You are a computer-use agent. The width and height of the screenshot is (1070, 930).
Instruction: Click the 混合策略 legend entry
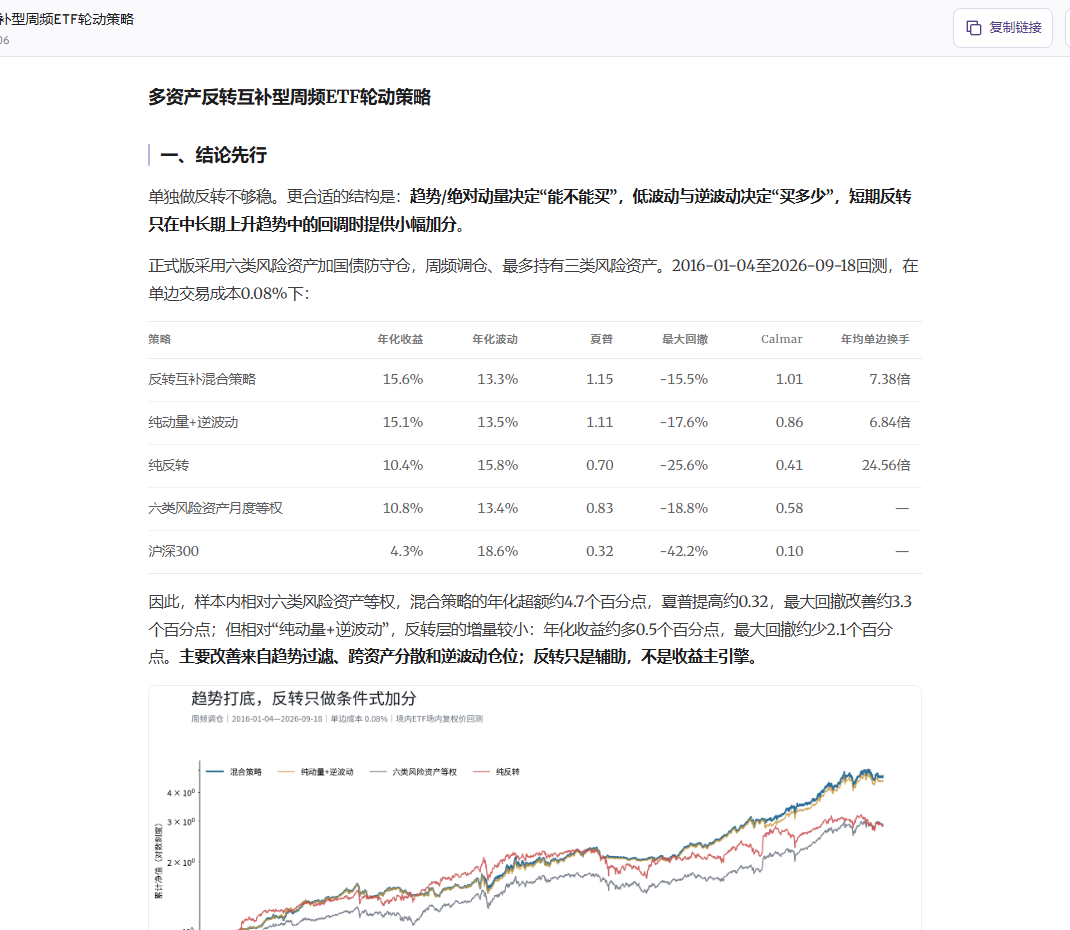pyautogui.click(x=234, y=772)
